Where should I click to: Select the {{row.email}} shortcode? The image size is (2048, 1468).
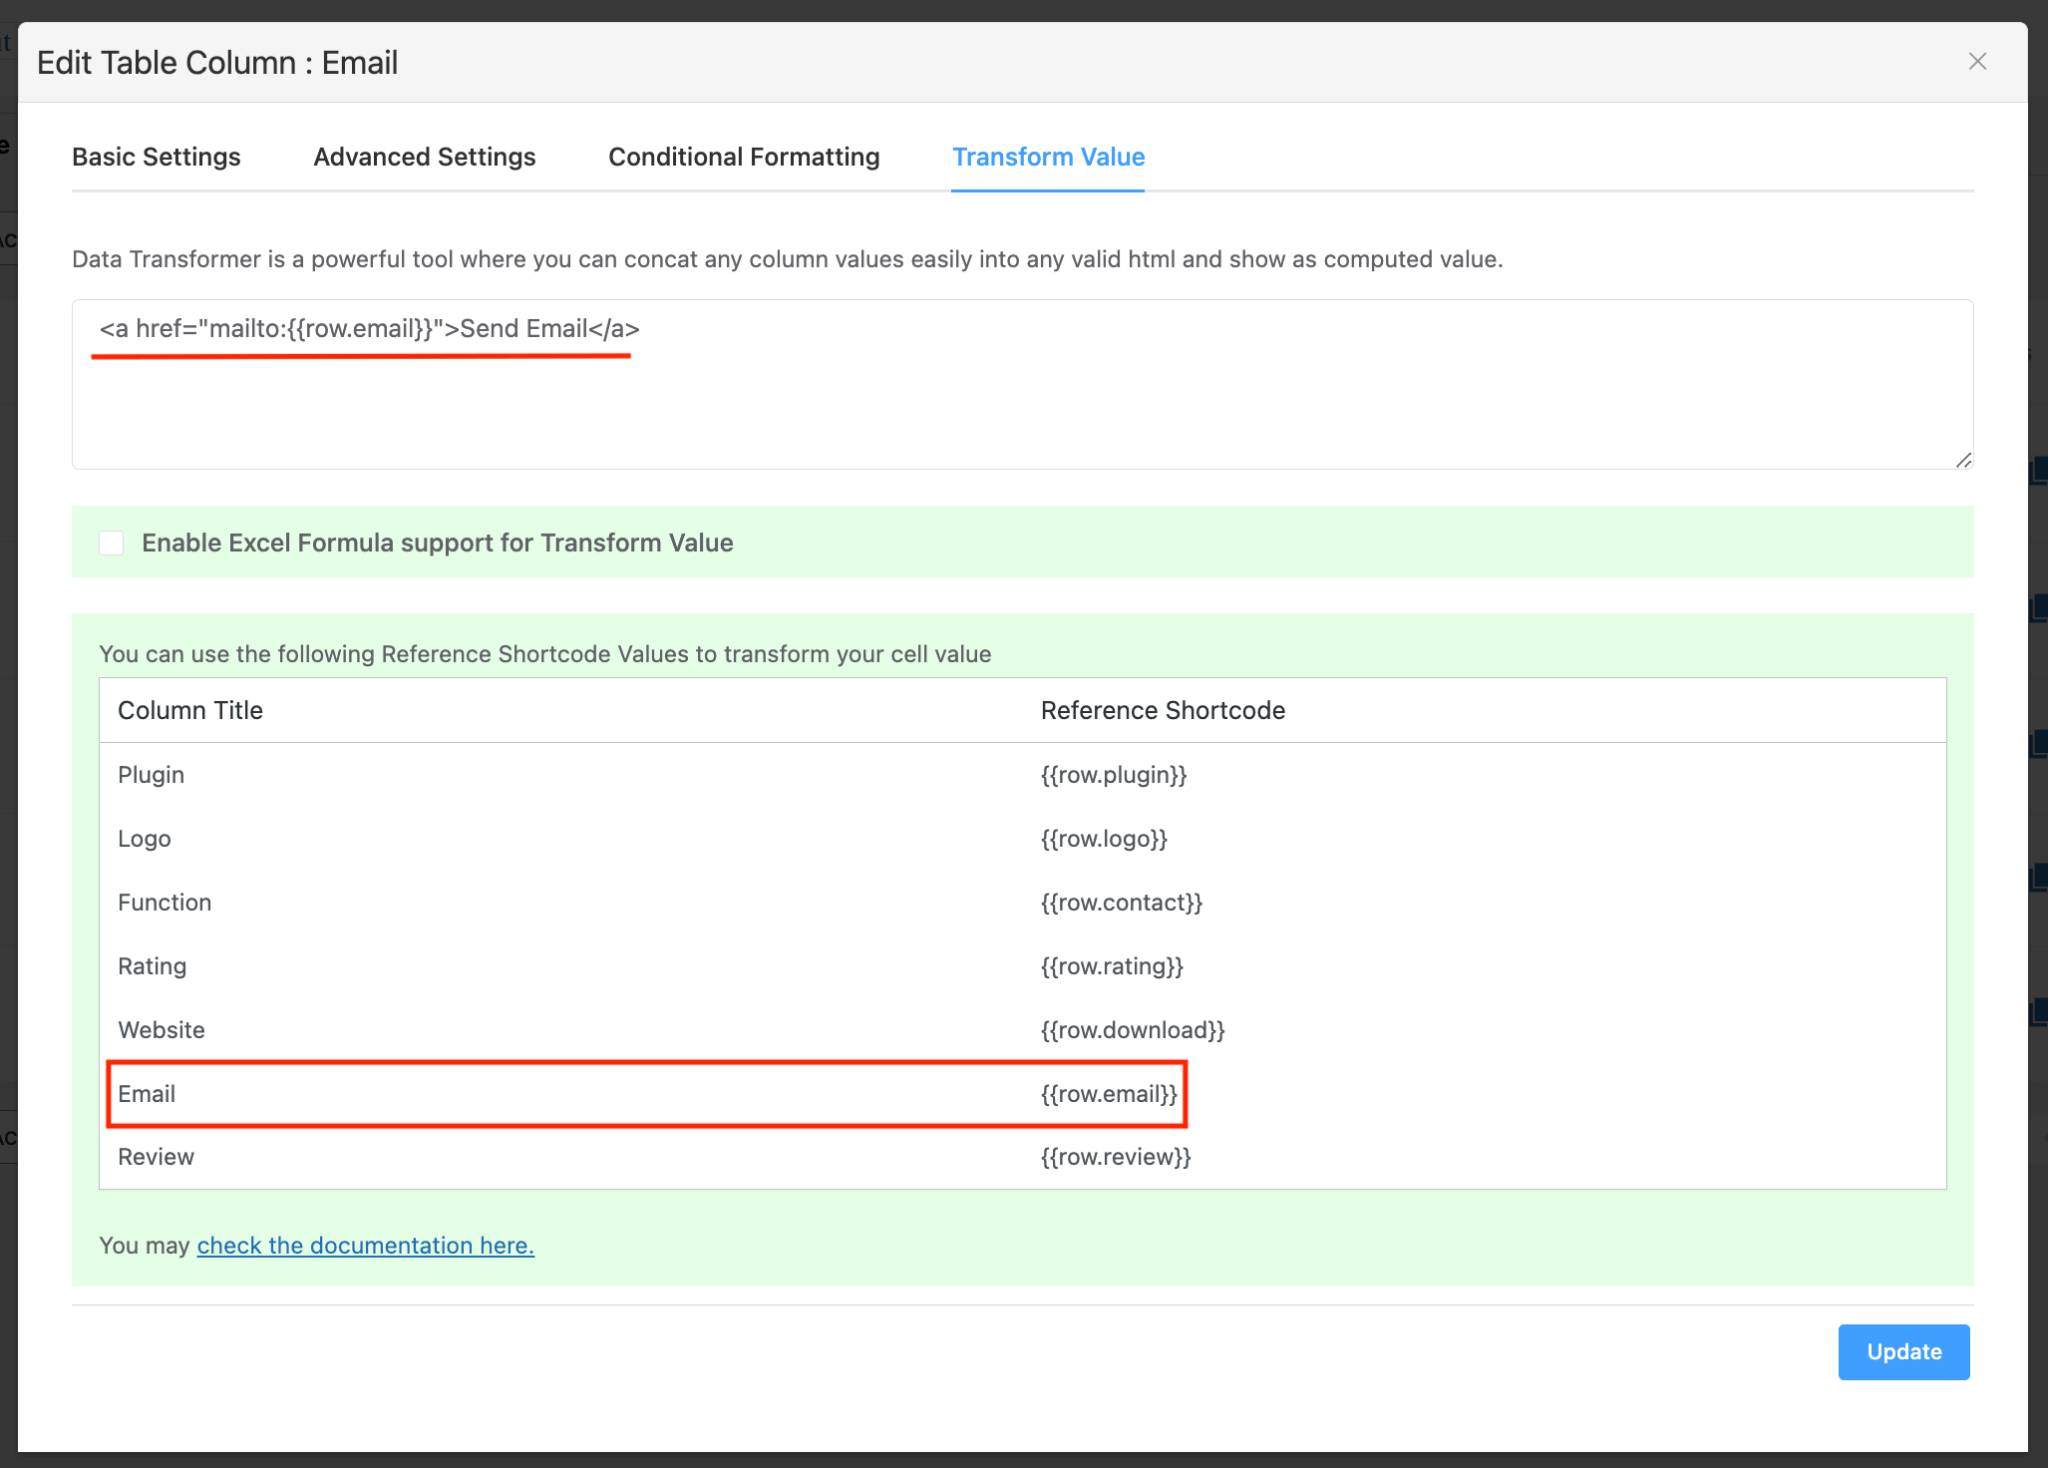click(x=1109, y=1094)
